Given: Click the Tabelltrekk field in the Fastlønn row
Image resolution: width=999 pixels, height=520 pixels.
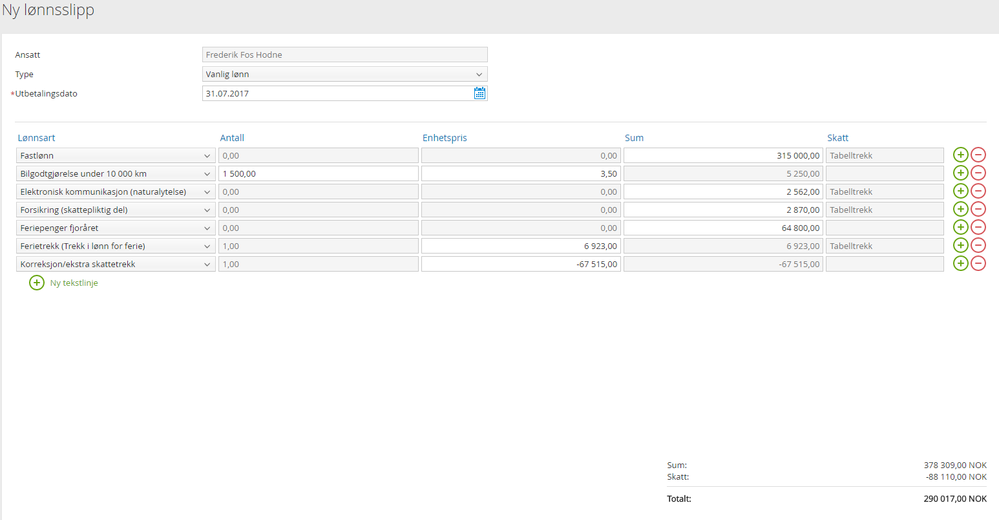Looking at the screenshot, I should (884, 155).
